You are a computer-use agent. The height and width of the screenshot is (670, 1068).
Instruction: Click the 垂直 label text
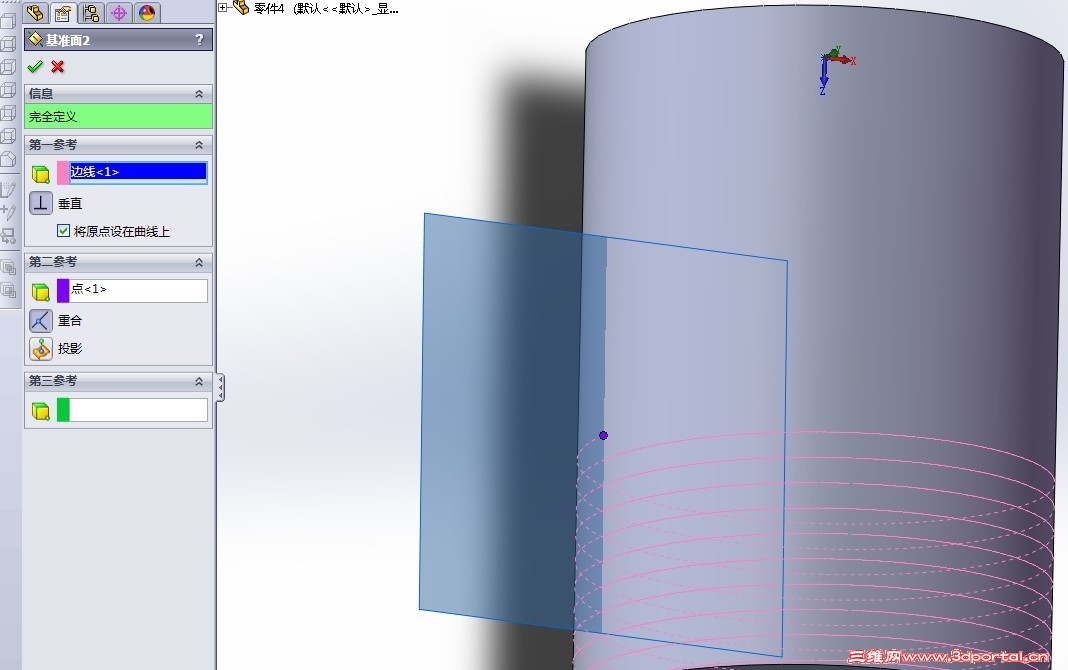tap(70, 204)
